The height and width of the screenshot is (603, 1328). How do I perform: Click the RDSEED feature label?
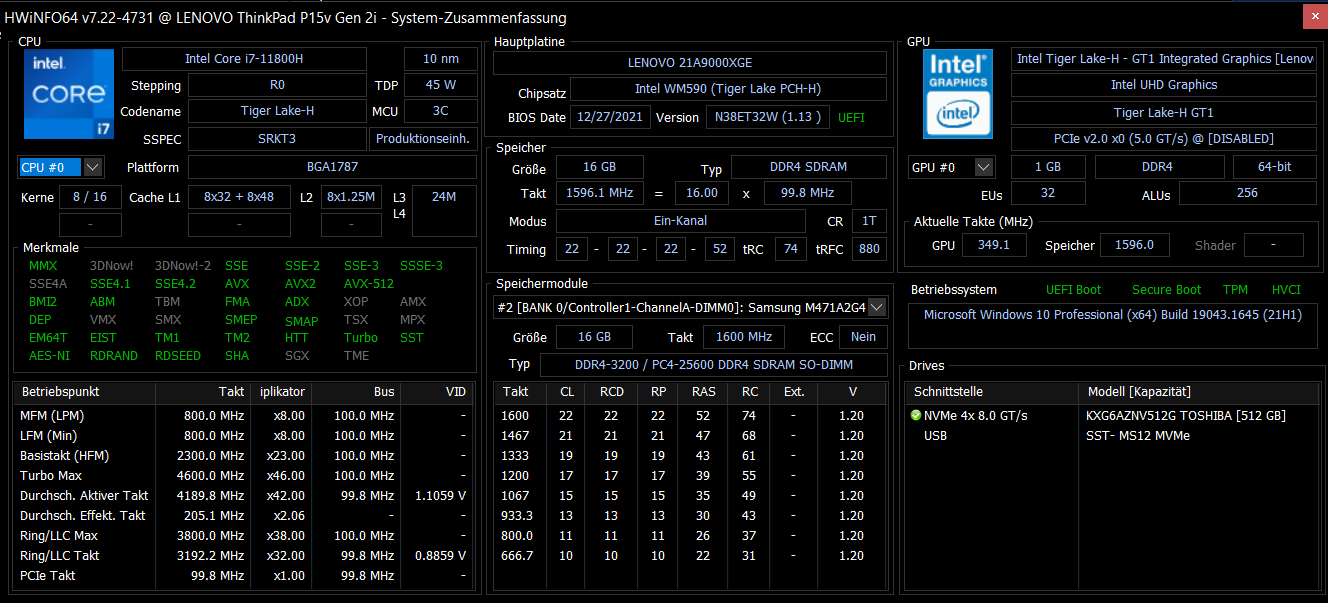(177, 355)
